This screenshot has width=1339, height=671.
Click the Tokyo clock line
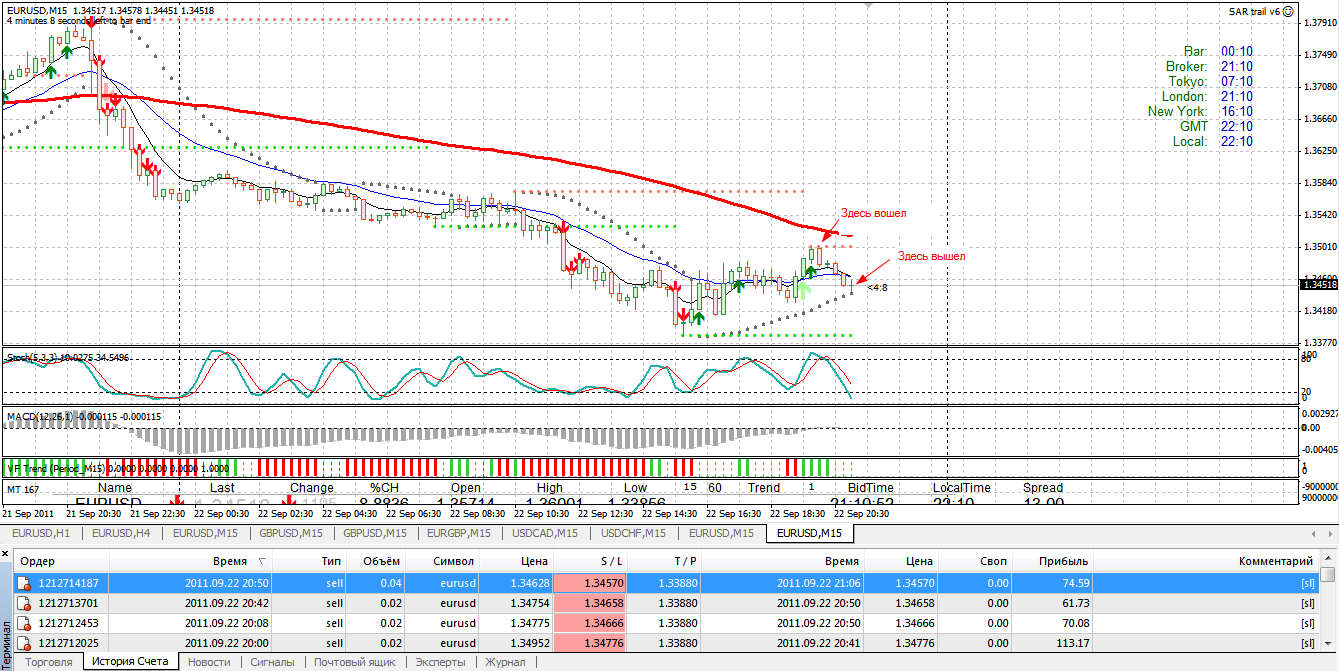coord(1210,81)
